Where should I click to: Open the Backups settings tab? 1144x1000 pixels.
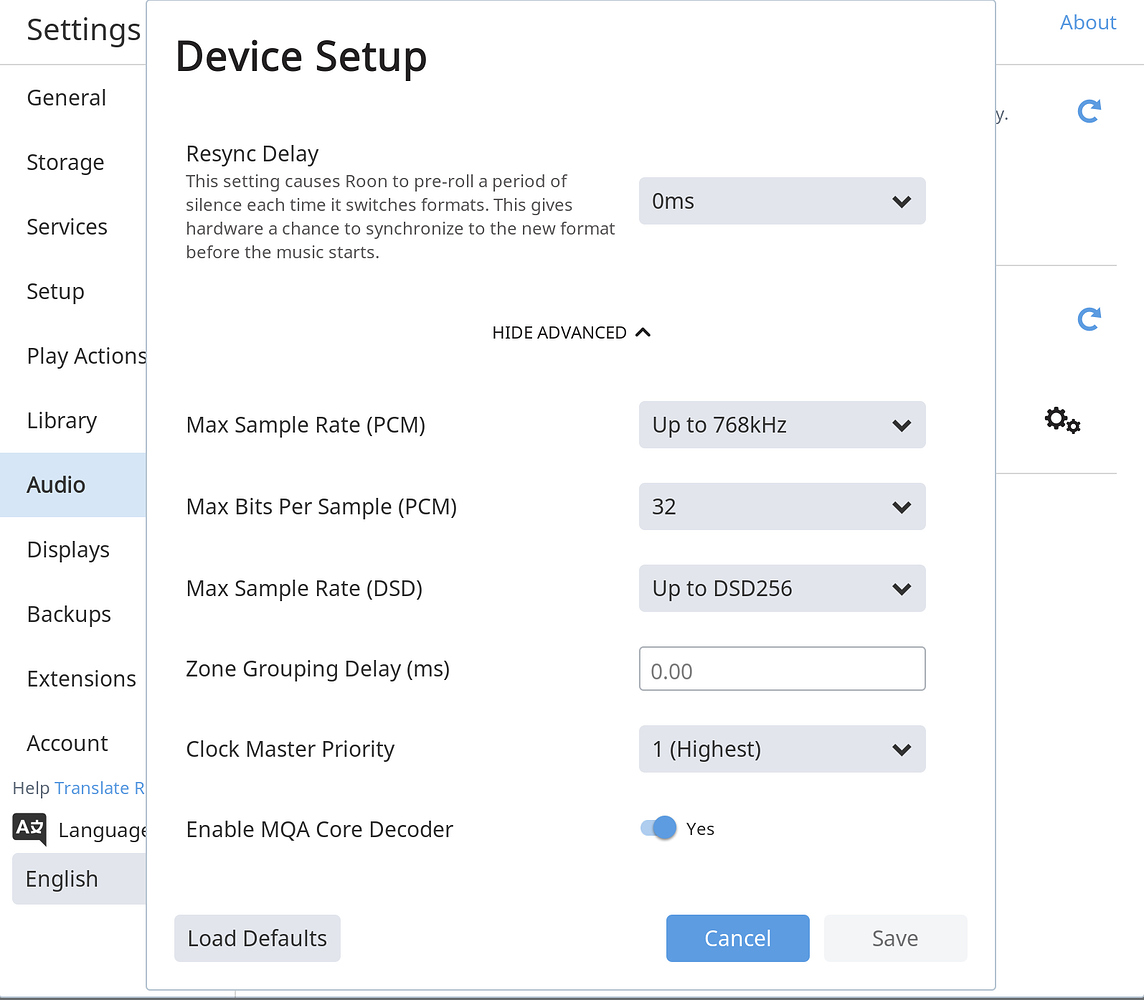tap(68, 614)
